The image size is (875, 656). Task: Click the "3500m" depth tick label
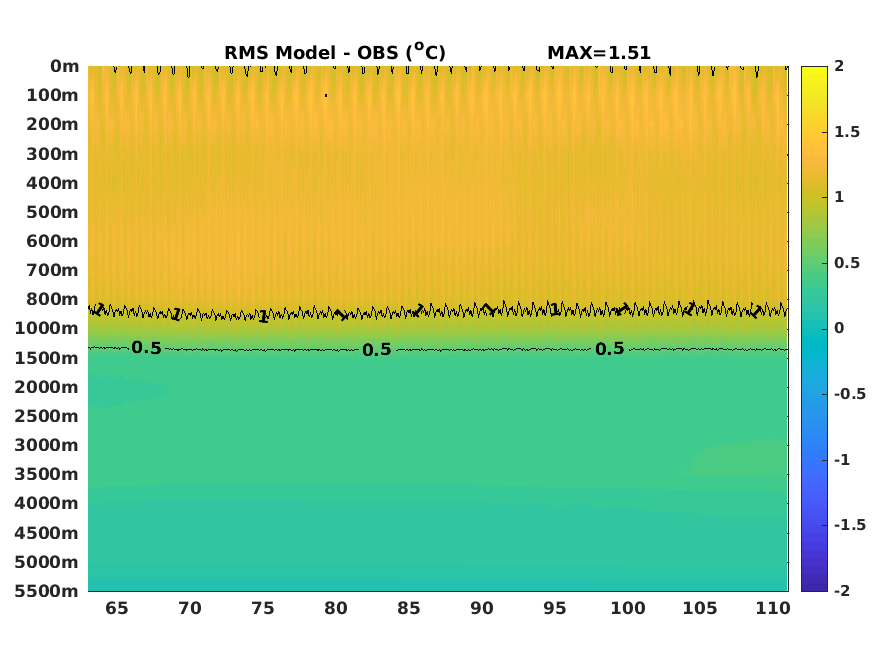coord(47,474)
